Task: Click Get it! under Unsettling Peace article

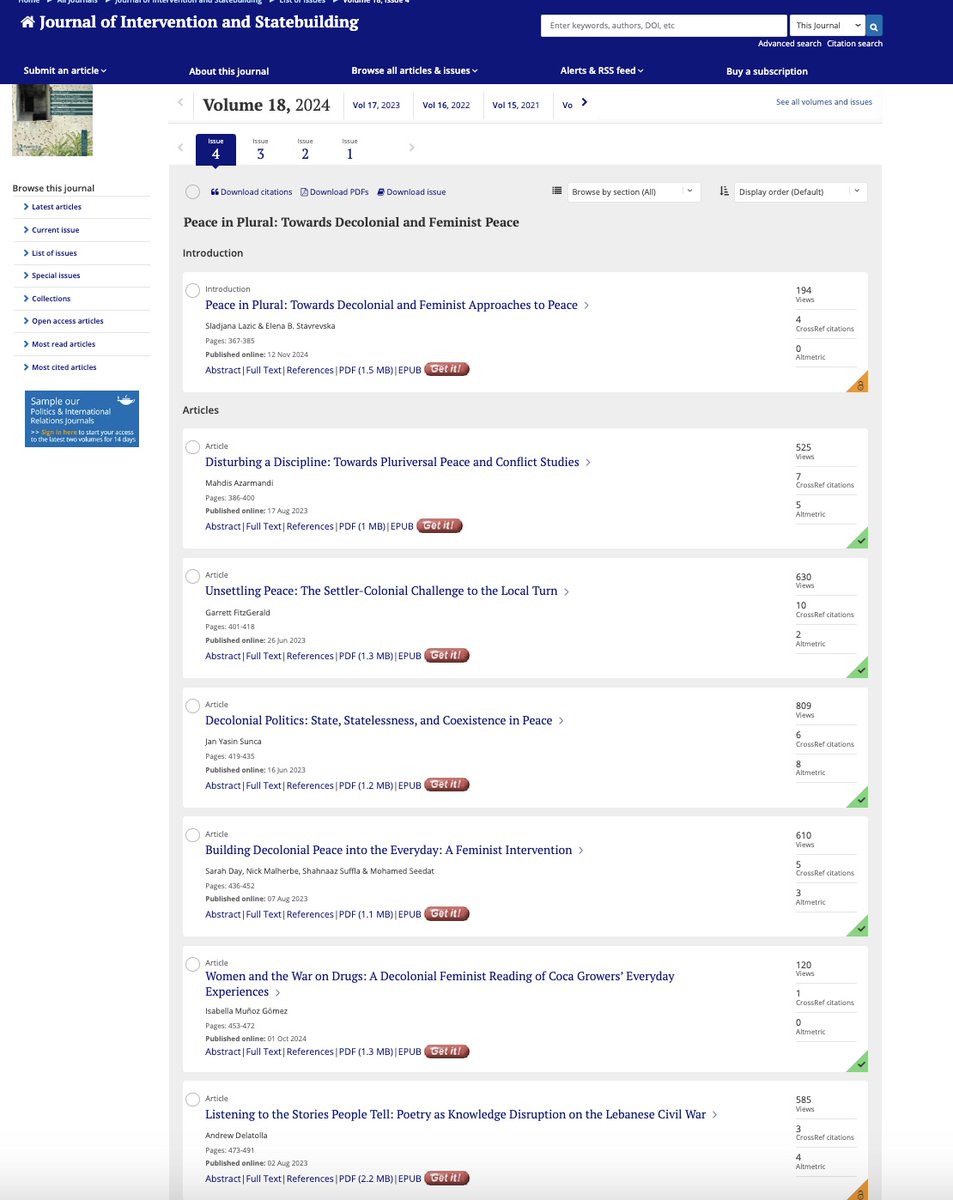Action: (447, 656)
